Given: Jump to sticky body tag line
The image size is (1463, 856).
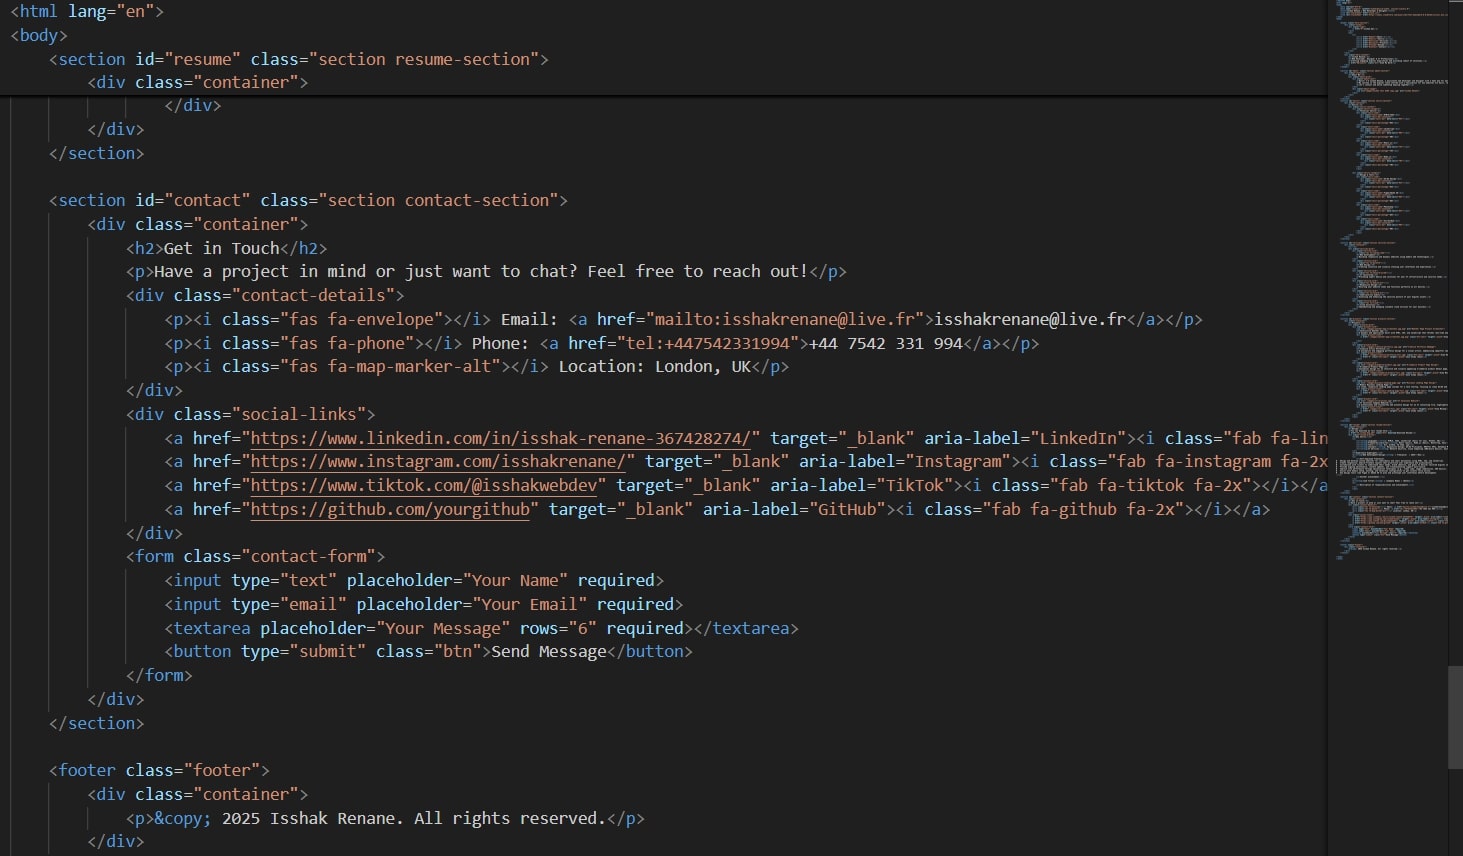Looking at the screenshot, I should pyautogui.click(x=39, y=35).
